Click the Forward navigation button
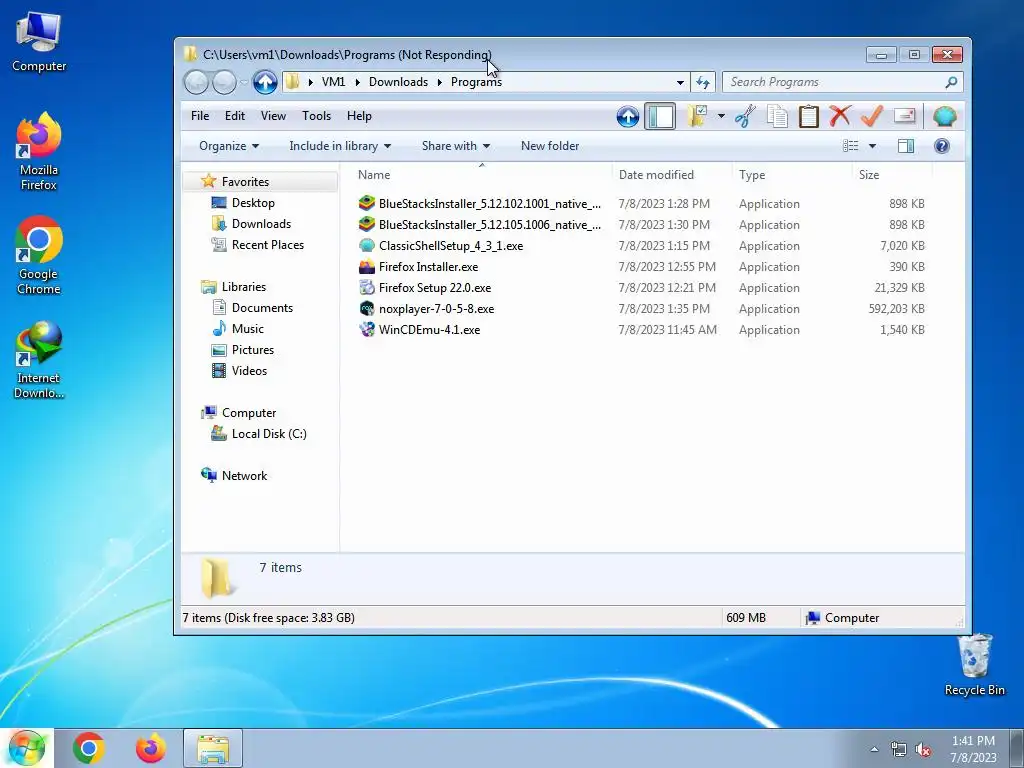This screenshot has height=768, width=1024. [x=224, y=82]
